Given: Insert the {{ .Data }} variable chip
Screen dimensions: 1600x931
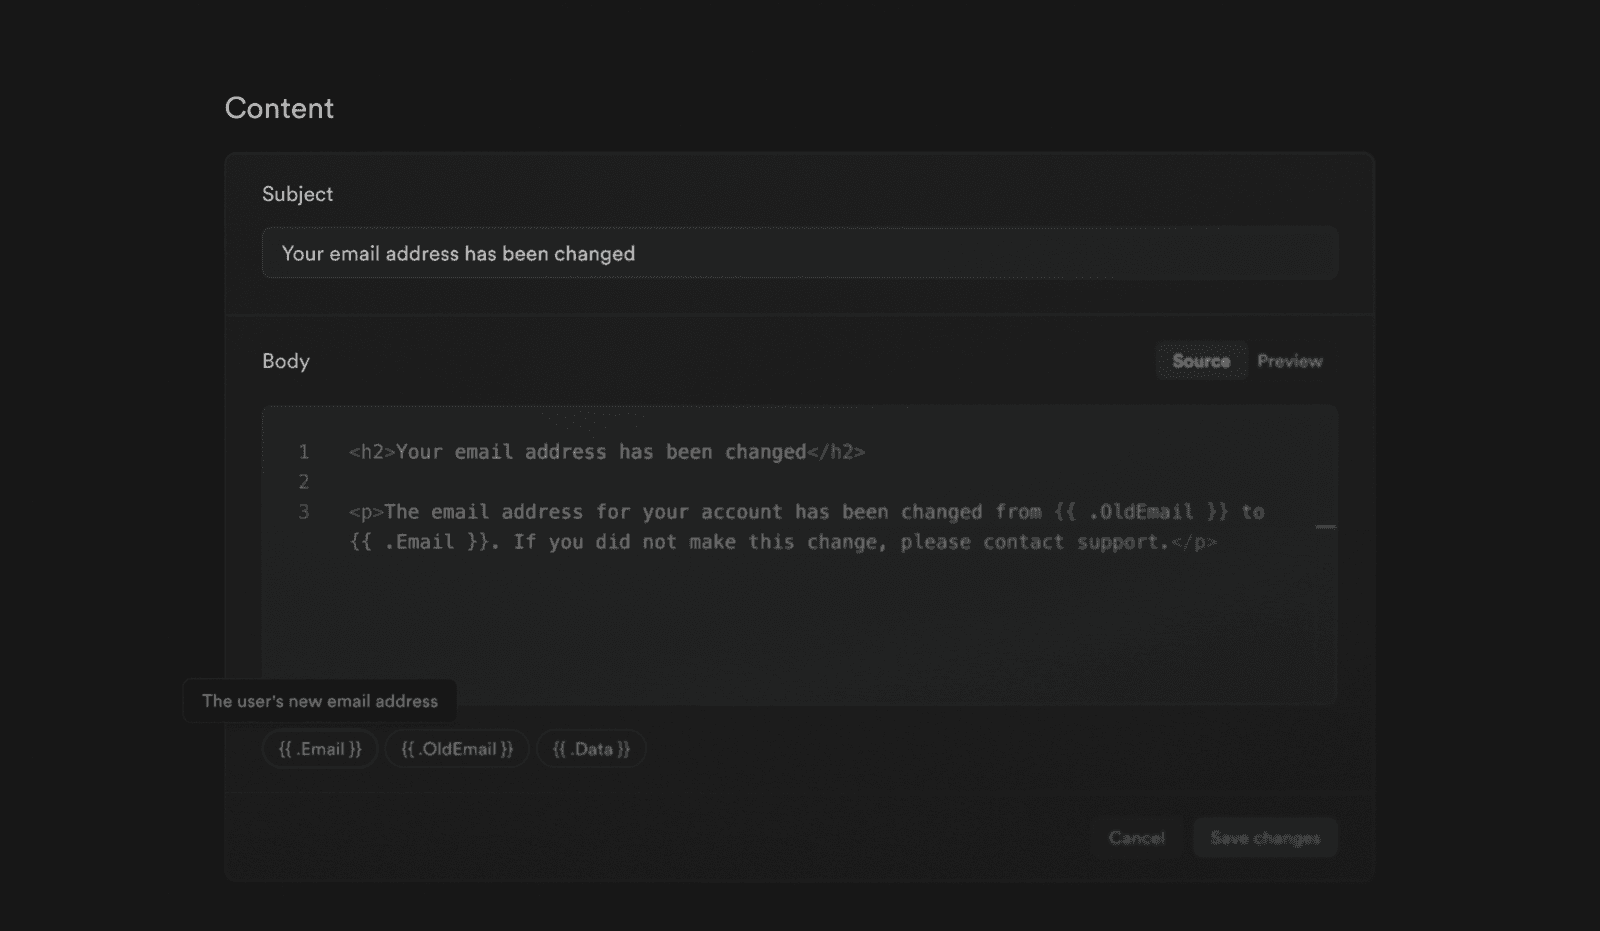Looking at the screenshot, I should 591,748.
